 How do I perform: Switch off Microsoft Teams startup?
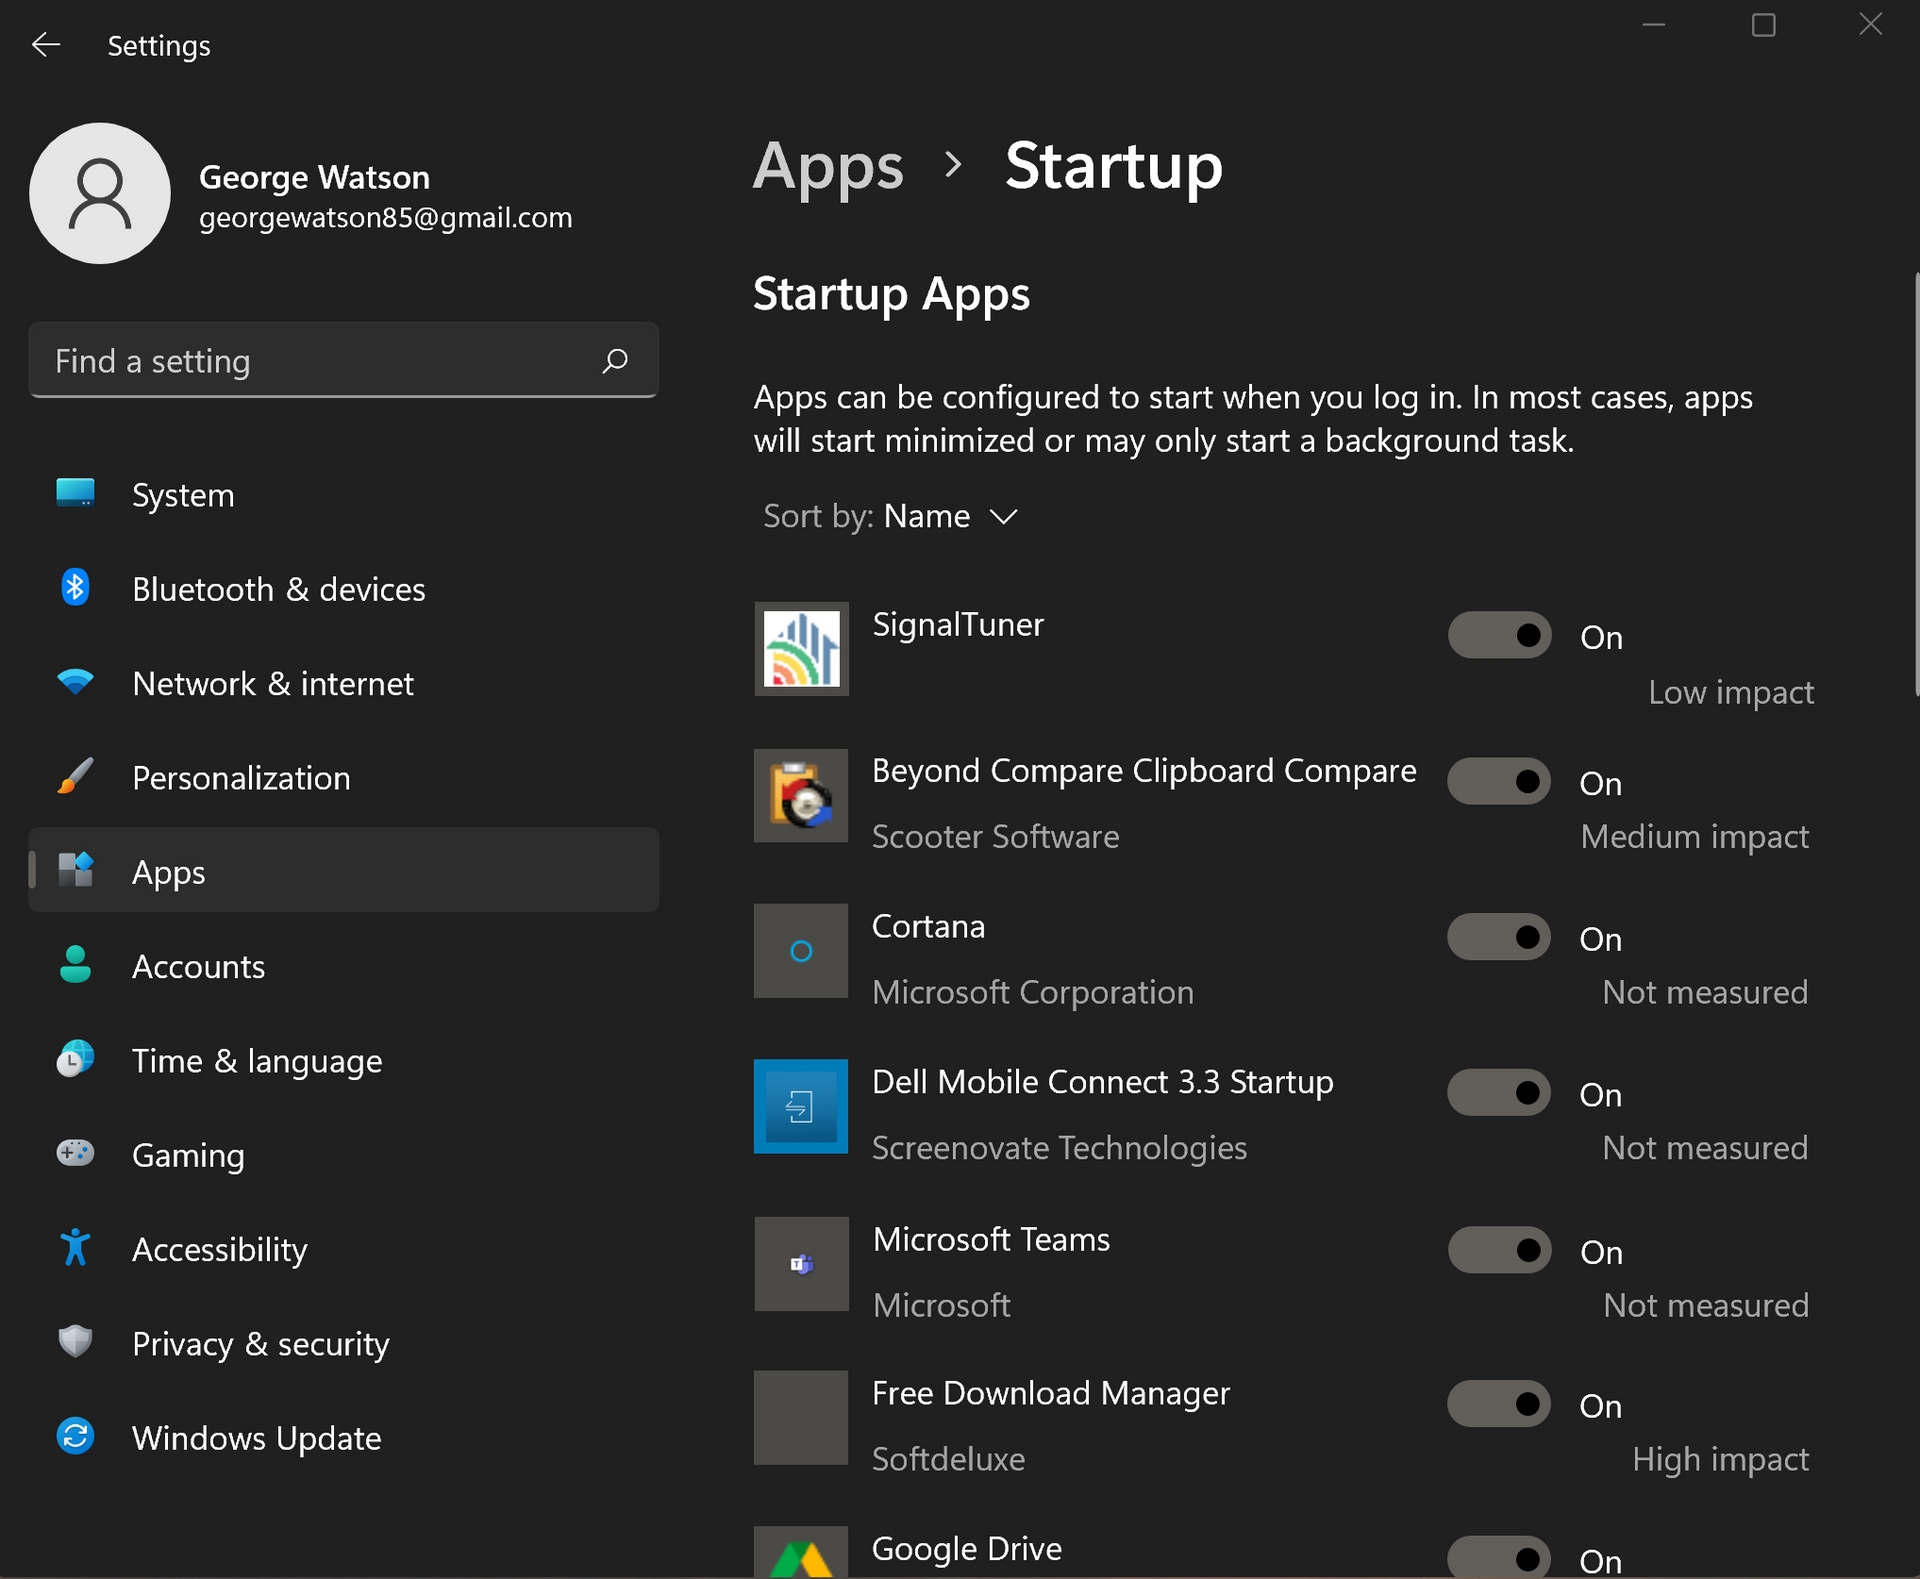coord(1500,1251)
